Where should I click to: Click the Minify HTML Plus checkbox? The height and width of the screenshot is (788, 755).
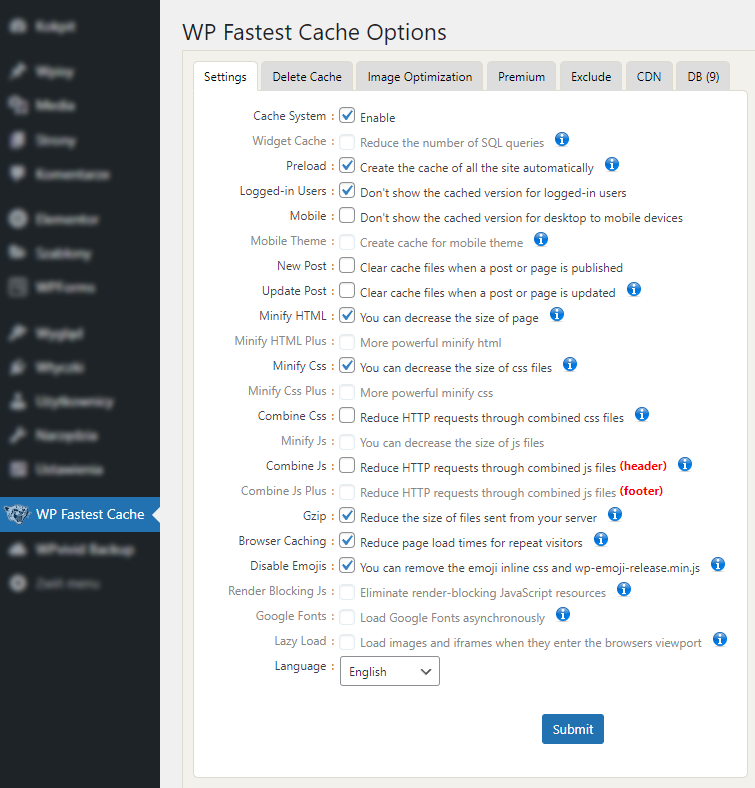(x=347, y=342)
